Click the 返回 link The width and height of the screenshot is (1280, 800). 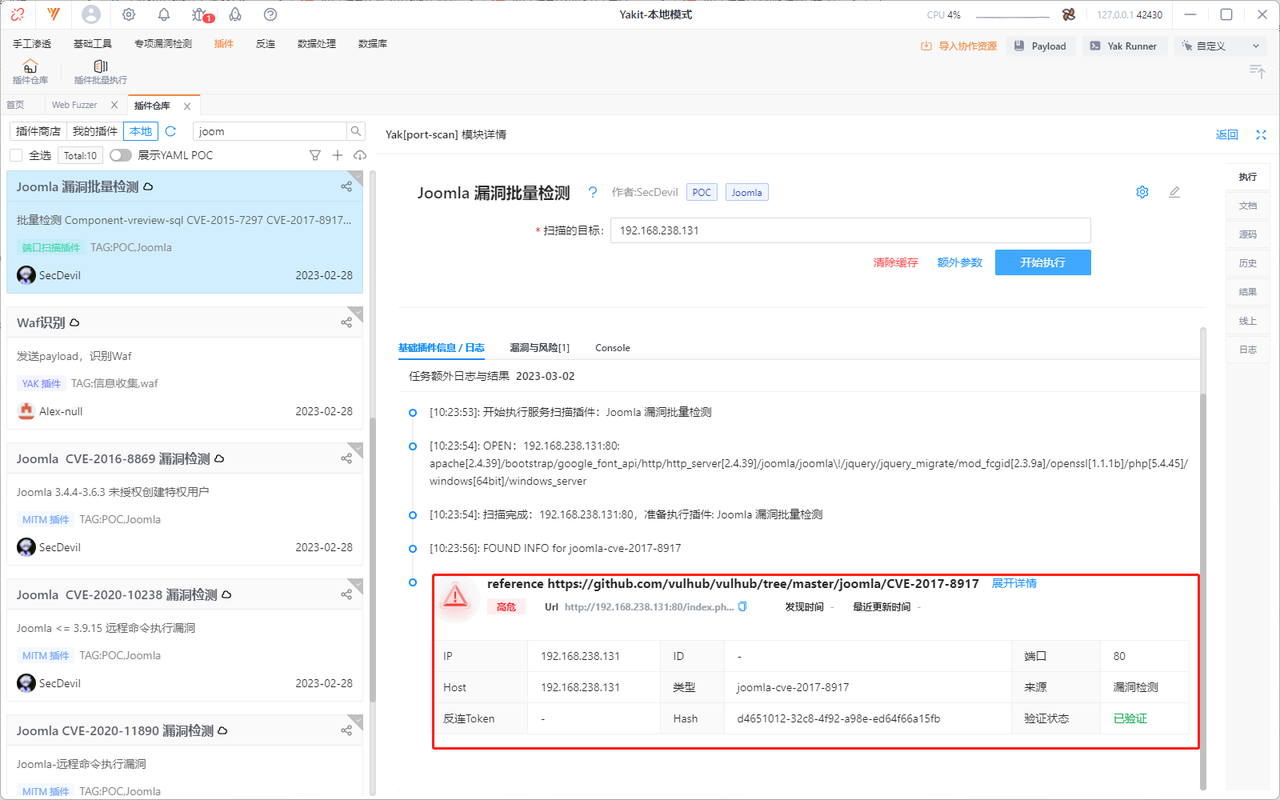pos(1227,135)
